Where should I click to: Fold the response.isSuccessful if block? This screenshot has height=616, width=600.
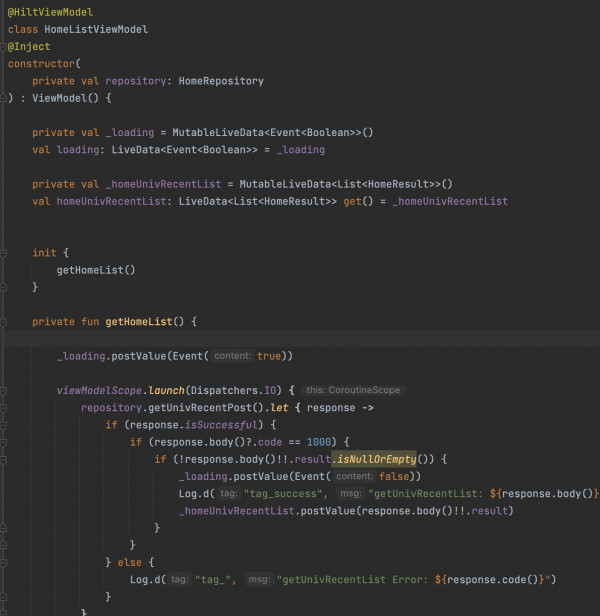3,426
